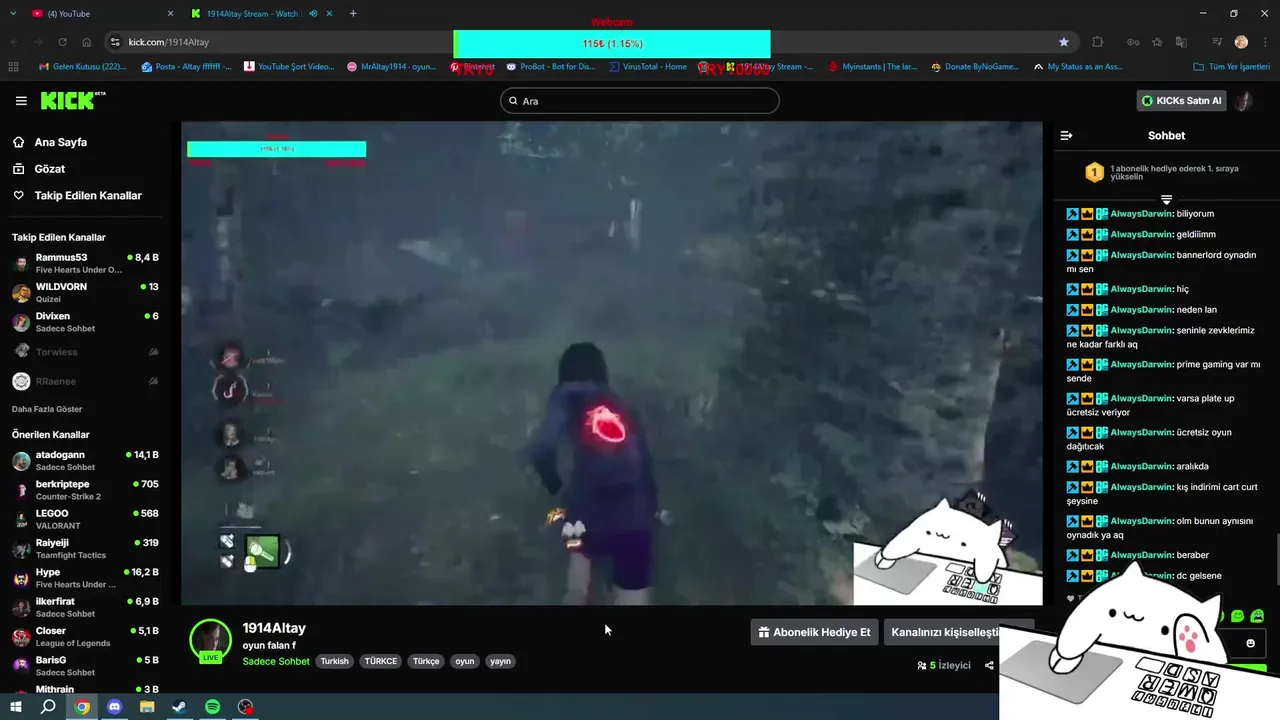
Task: Open the Gelen Kutusu bookmark
Action: pyautogui.click(x=82, y=67)
